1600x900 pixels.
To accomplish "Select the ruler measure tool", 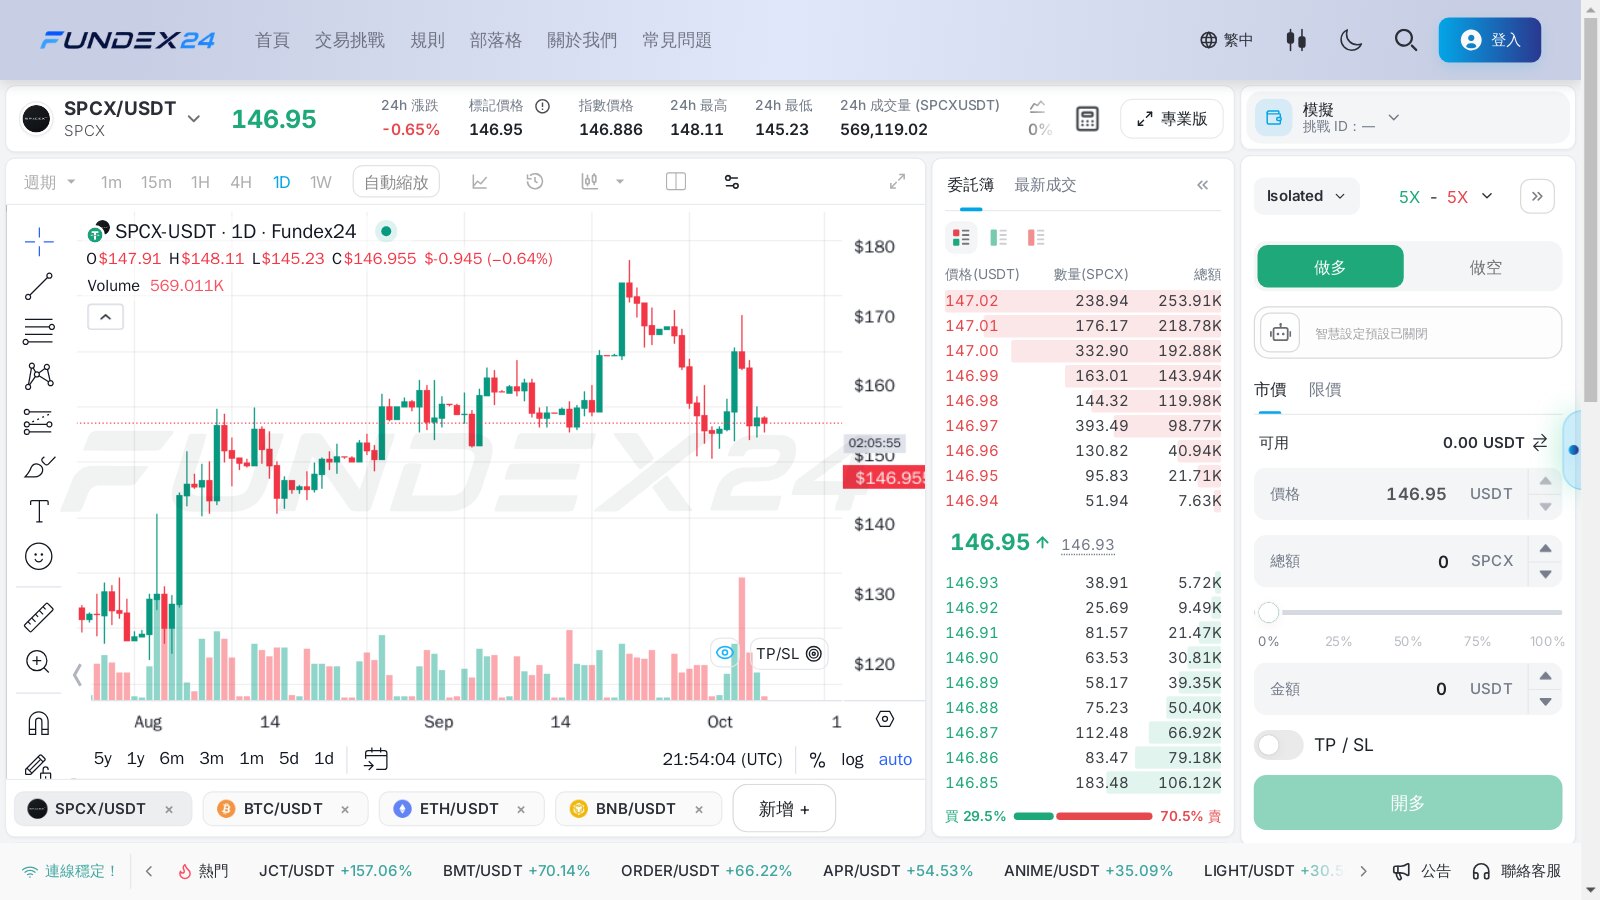I will pyautogui.click(x=39, y=617).
